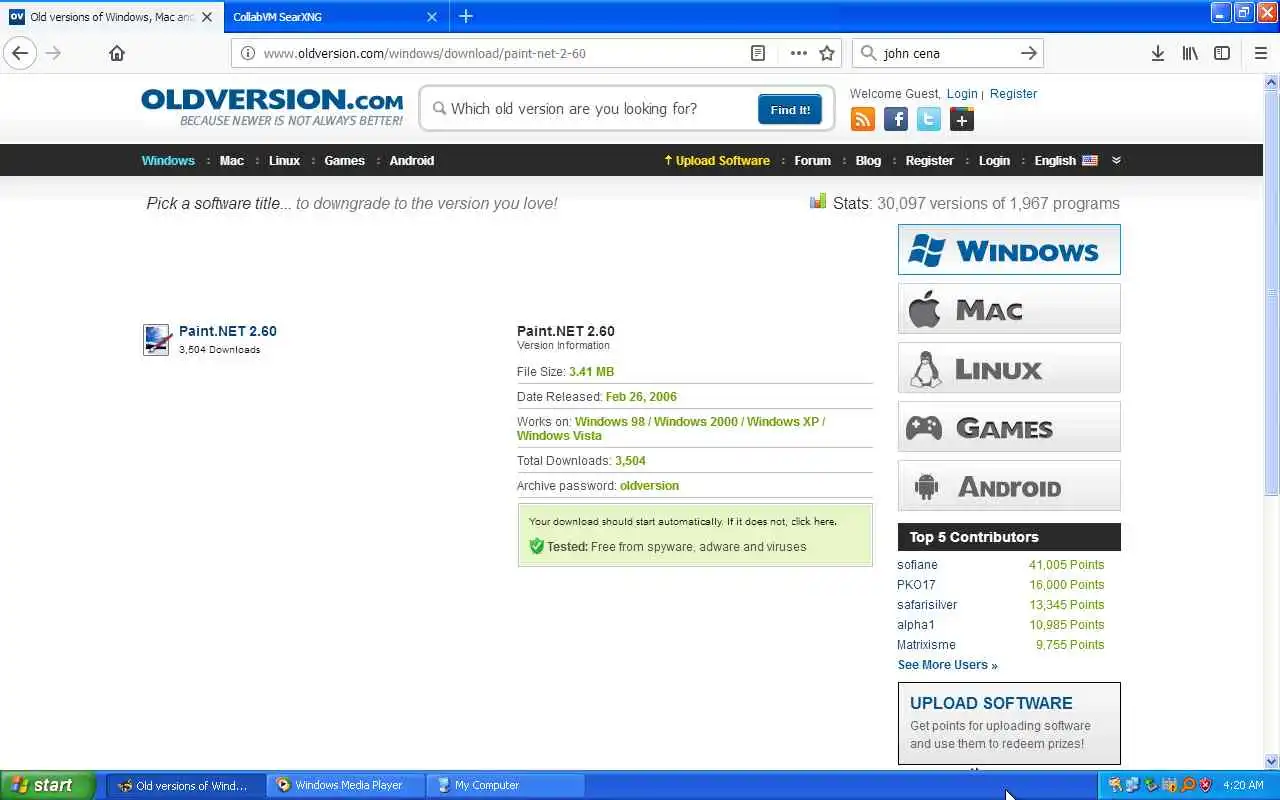
Task: Go back with the browser back arrow
Action: 20,54
